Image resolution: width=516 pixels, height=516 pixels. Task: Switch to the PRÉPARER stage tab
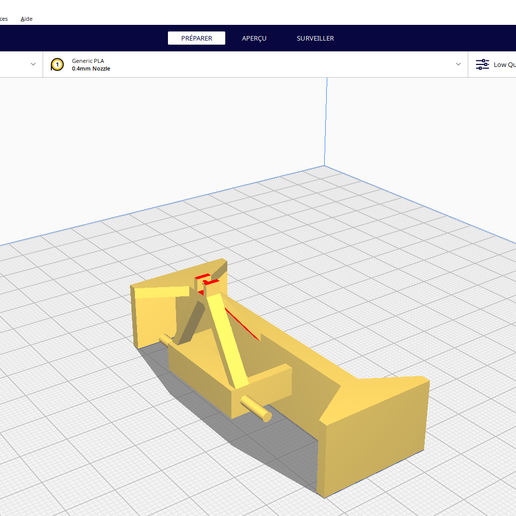click(196, 38)
